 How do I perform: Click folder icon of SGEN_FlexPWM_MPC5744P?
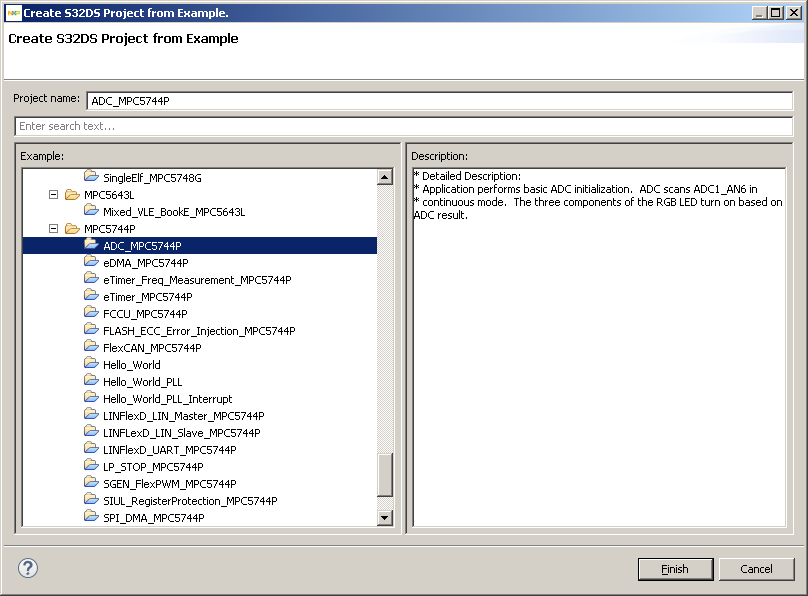click(91, 483)
